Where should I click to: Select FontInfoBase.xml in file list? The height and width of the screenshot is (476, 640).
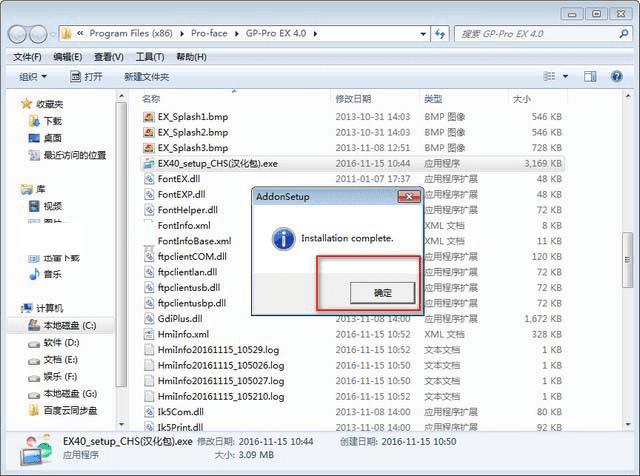[194, 241]
